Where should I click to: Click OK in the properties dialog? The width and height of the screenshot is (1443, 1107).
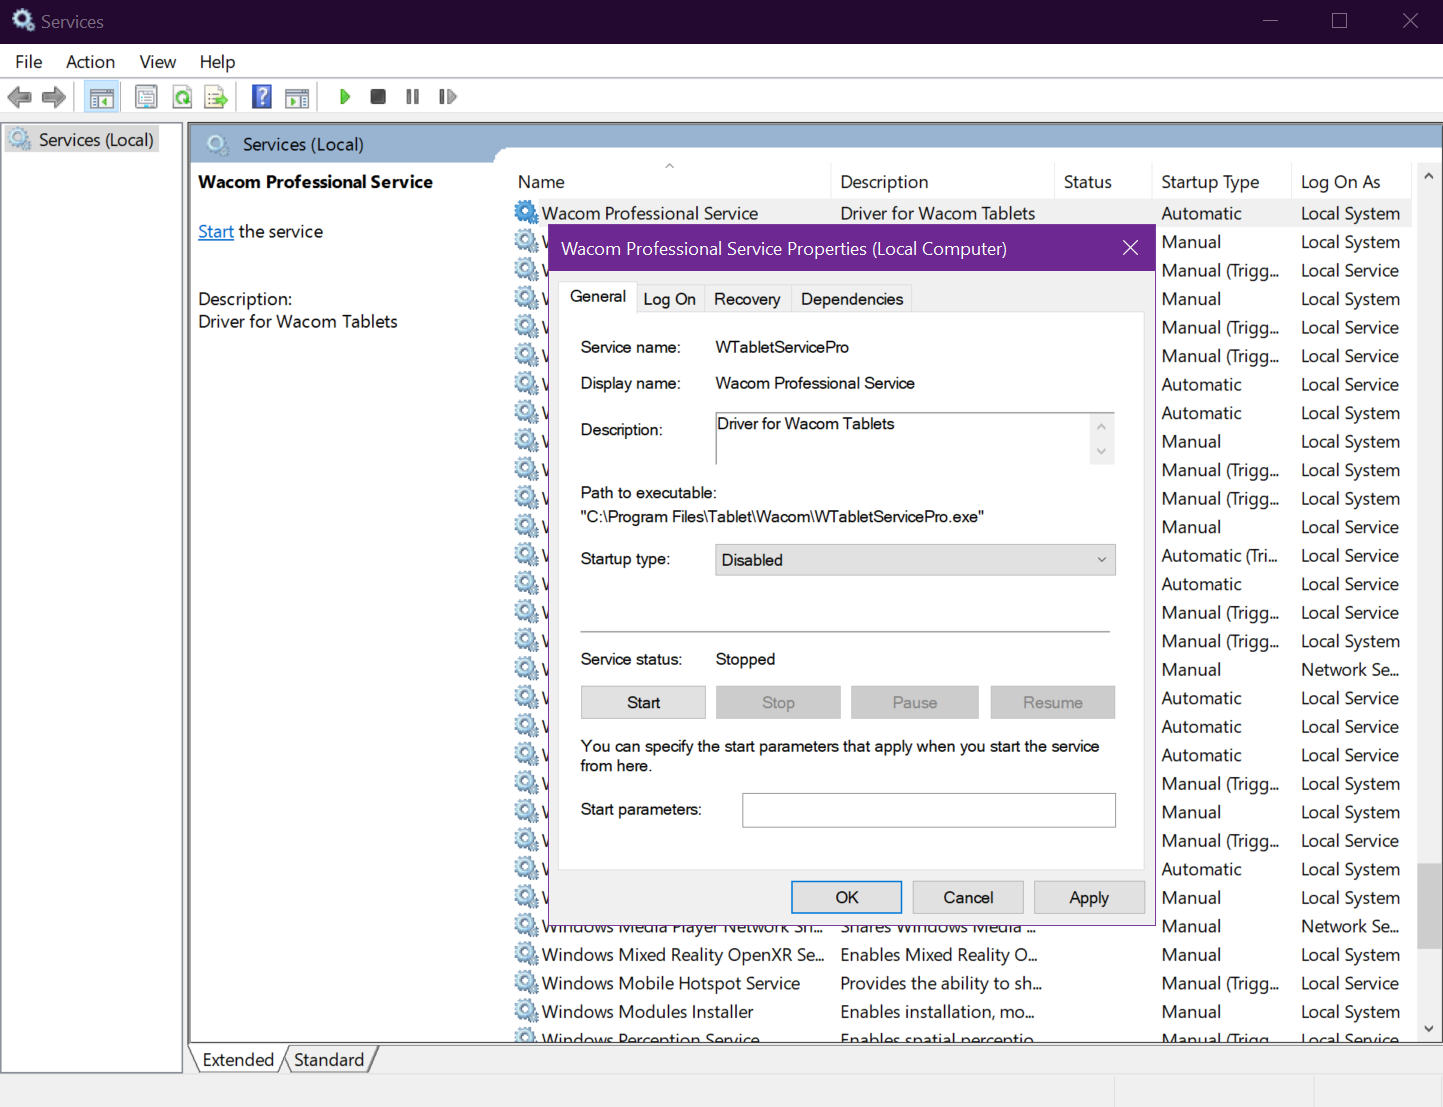(846, 898)
